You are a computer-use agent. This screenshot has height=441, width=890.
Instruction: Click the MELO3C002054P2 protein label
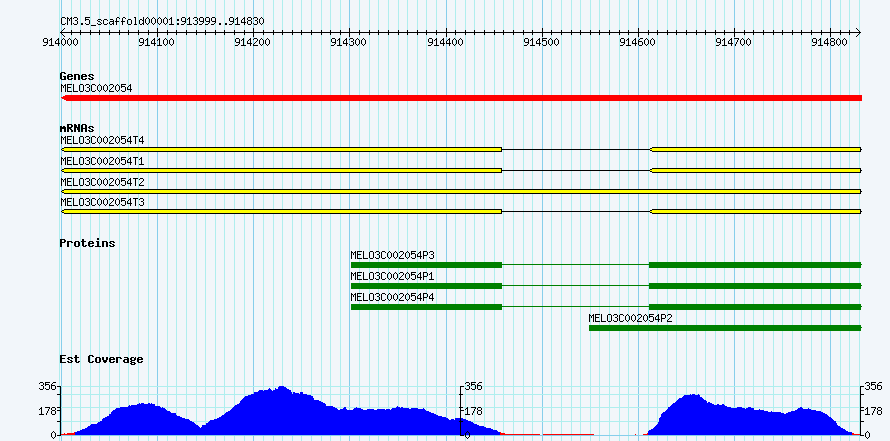click(x=631, y=318)
